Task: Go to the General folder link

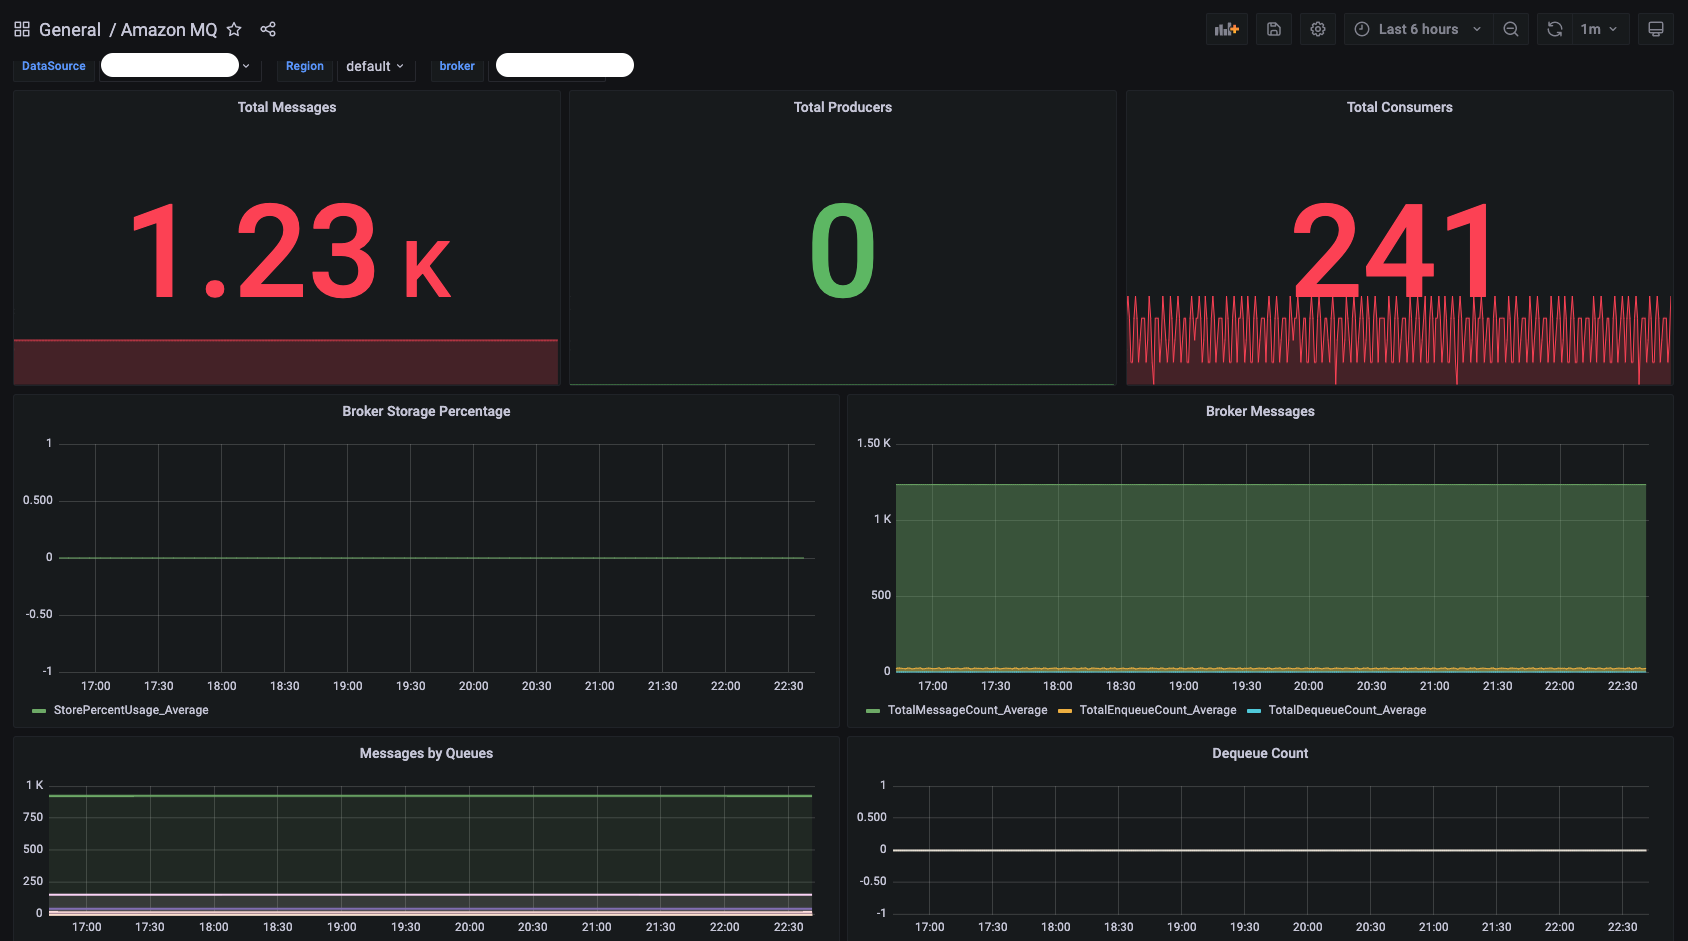Action: (70, 29)
